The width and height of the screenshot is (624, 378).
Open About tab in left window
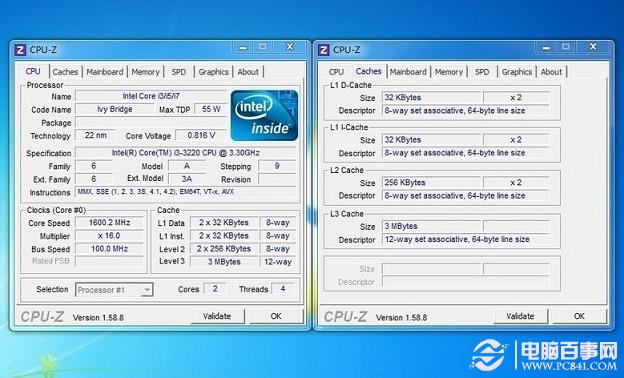248,72
